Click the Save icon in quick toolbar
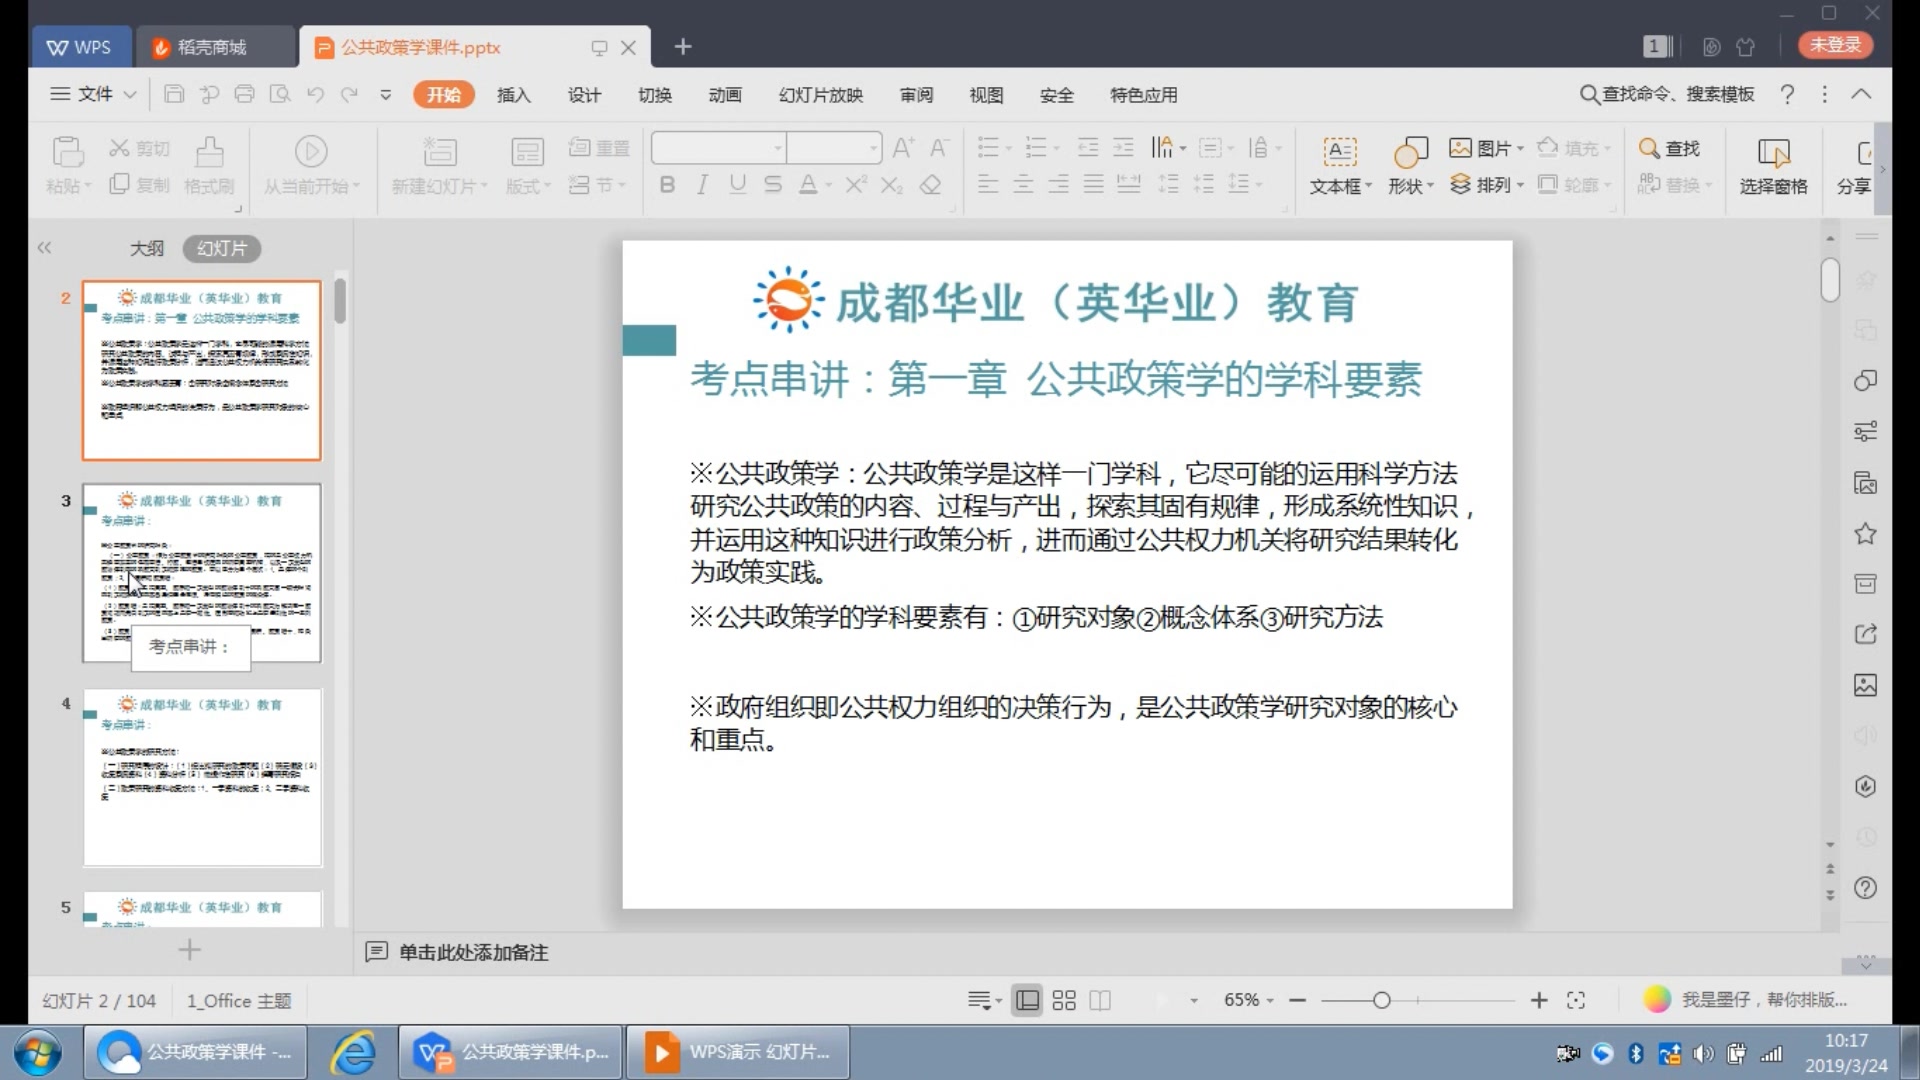The height and width of the screenshot is (1080, 1920). (174, 94)
